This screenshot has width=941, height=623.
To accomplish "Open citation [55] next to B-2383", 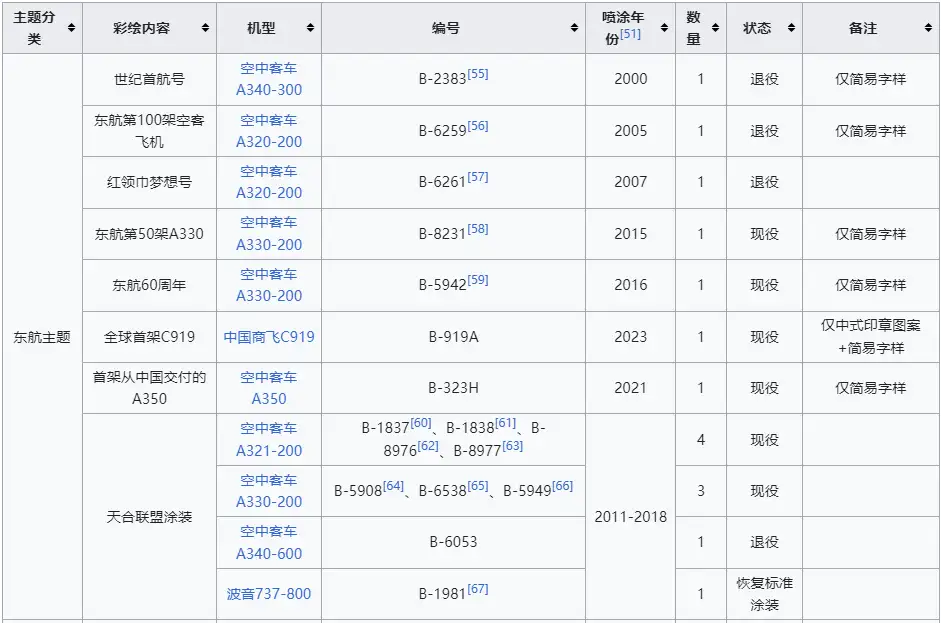I will (x=478, y=74).
